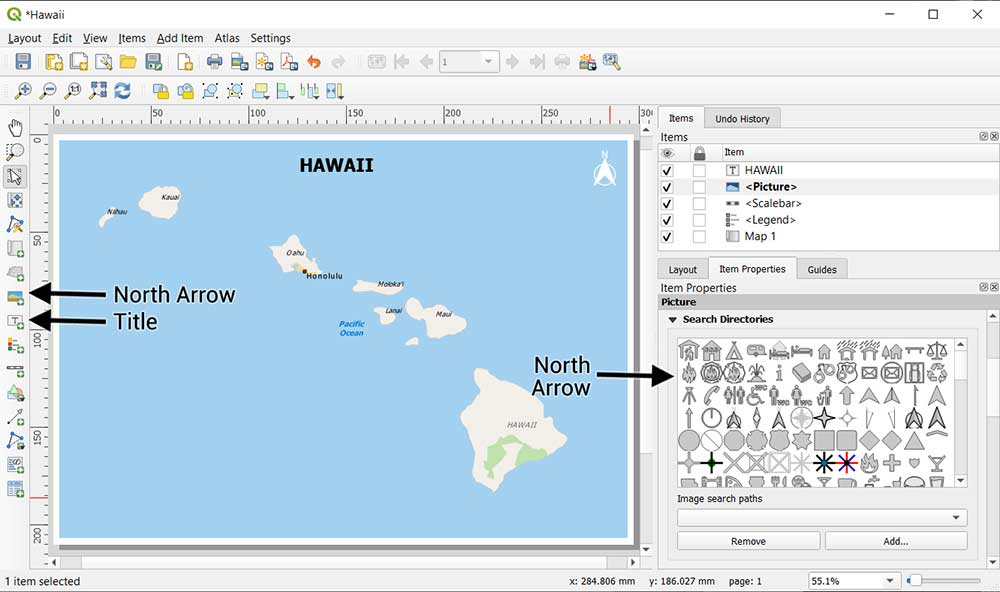This screenshot has height=592, width=1000.
Task: Activate Select/Move Item tool
Action: 15,176
